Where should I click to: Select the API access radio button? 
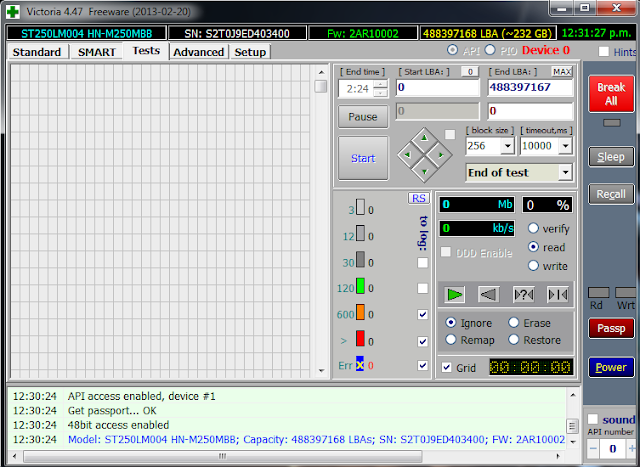pos(452,50)
